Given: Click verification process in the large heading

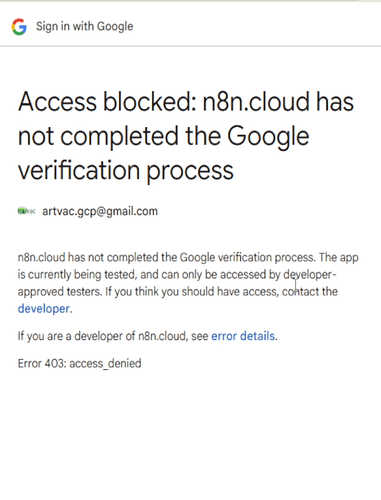Looking at the screenshot, I should [126, 171].
